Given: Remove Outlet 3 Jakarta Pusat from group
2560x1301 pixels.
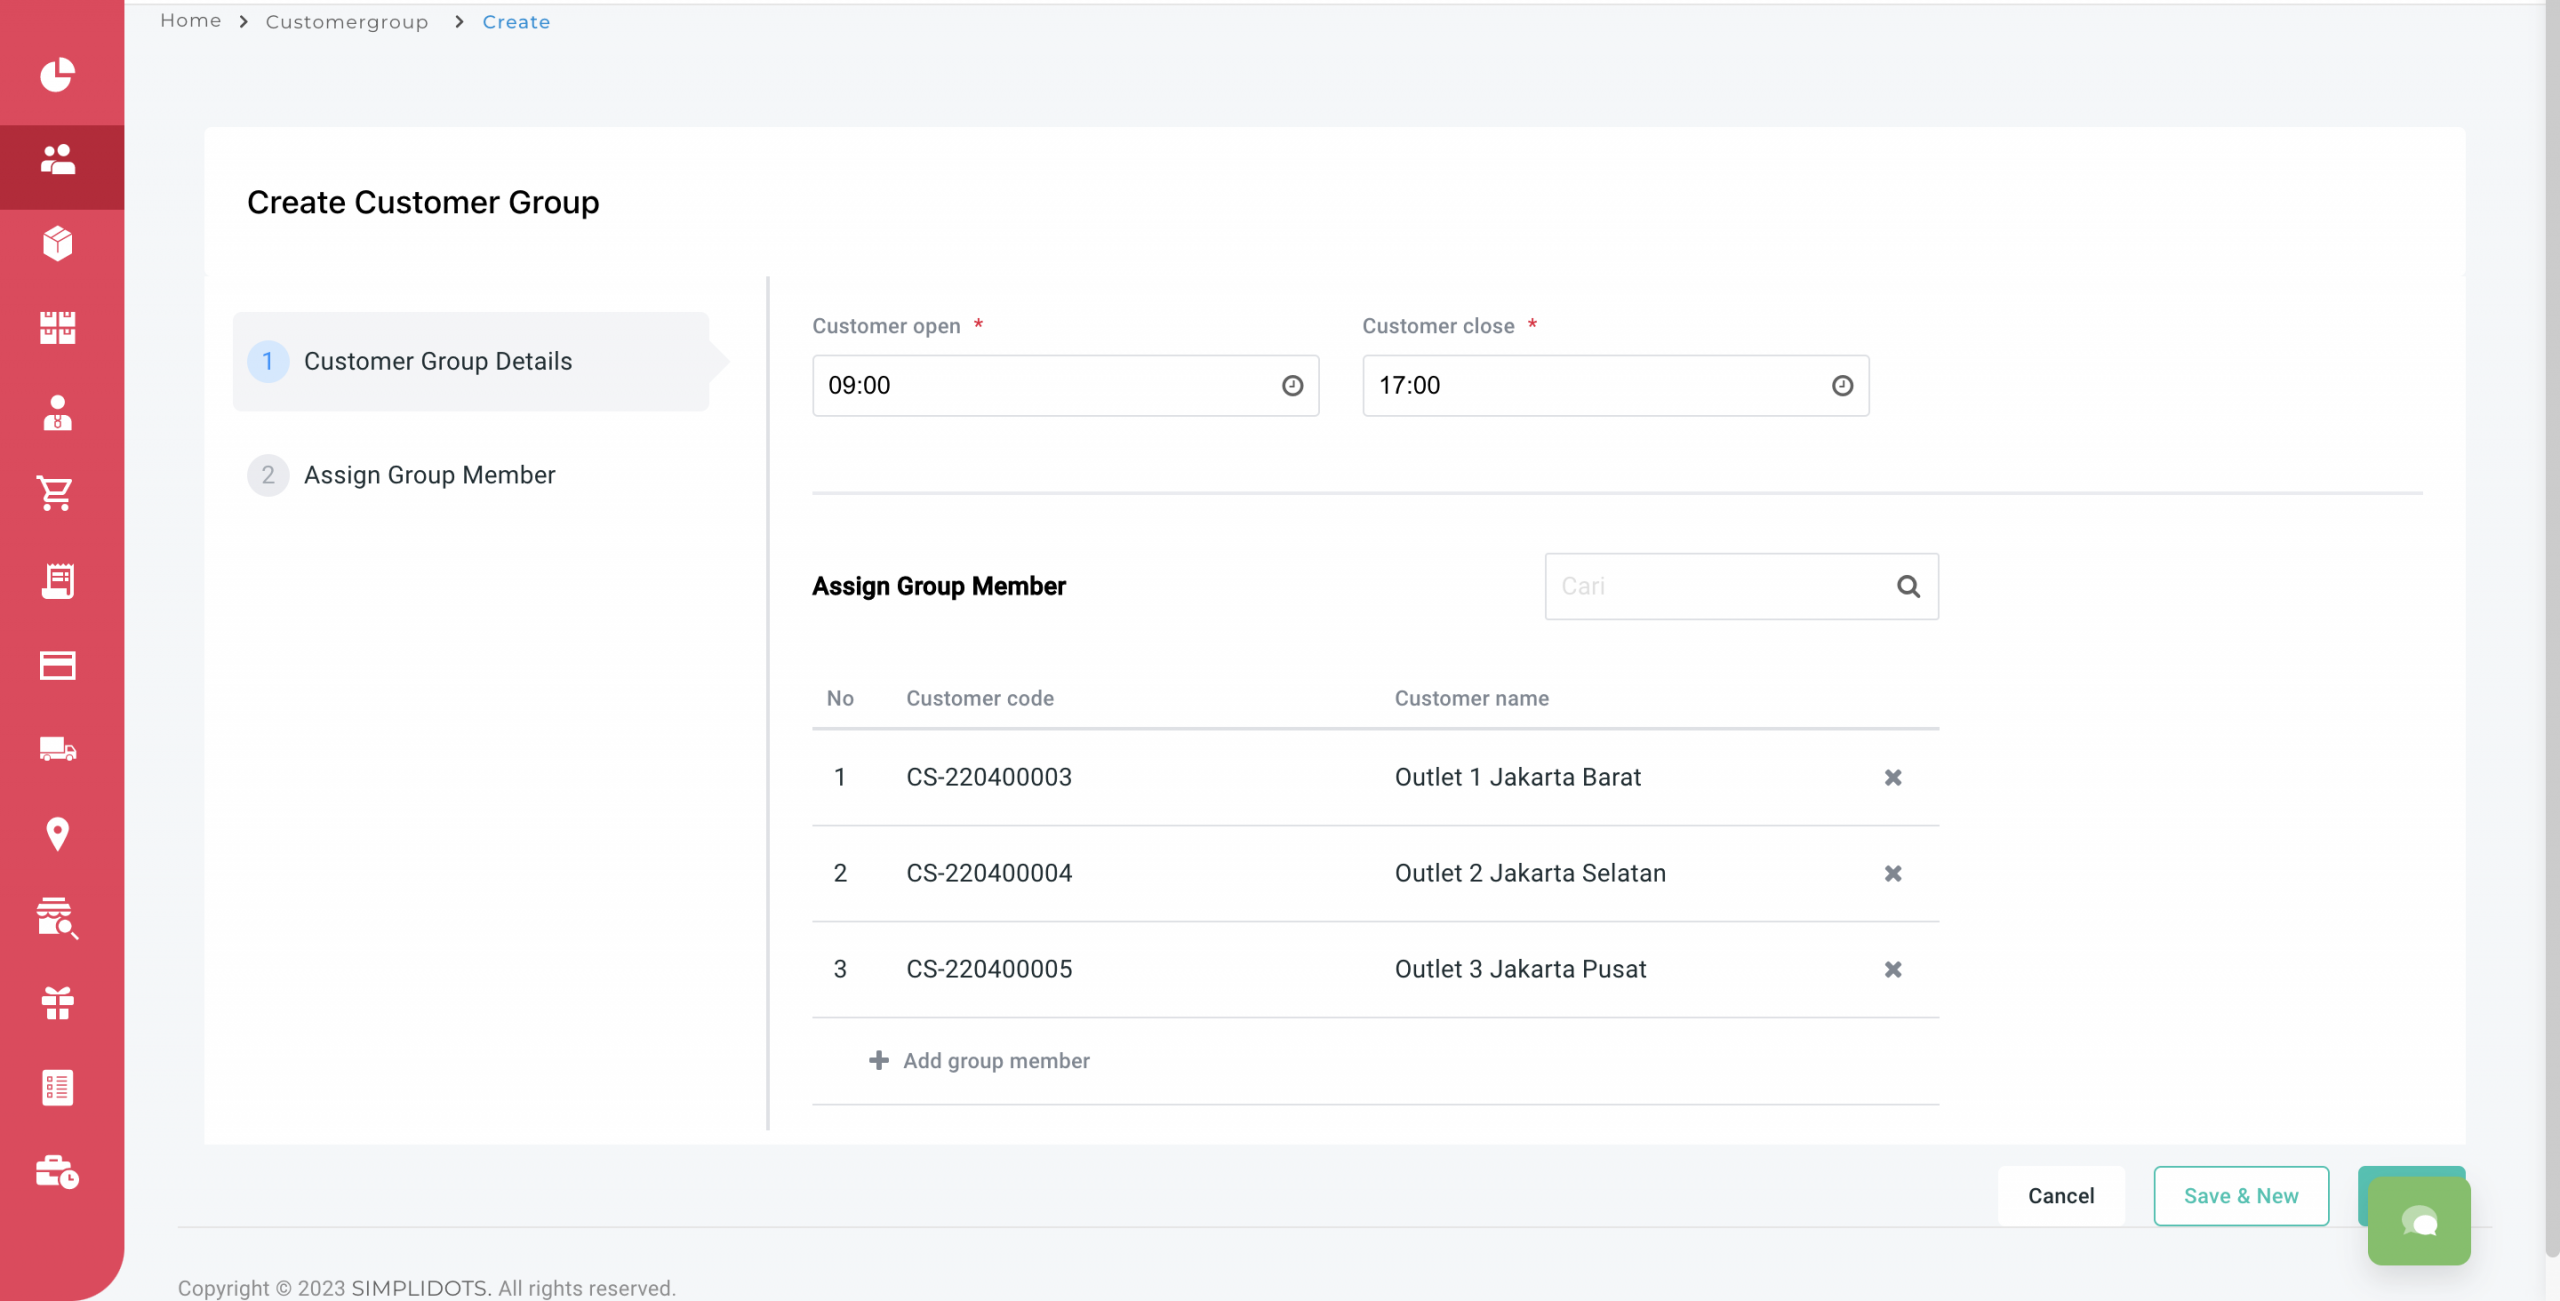Looking at the screenshot, I should point(1893,969).
